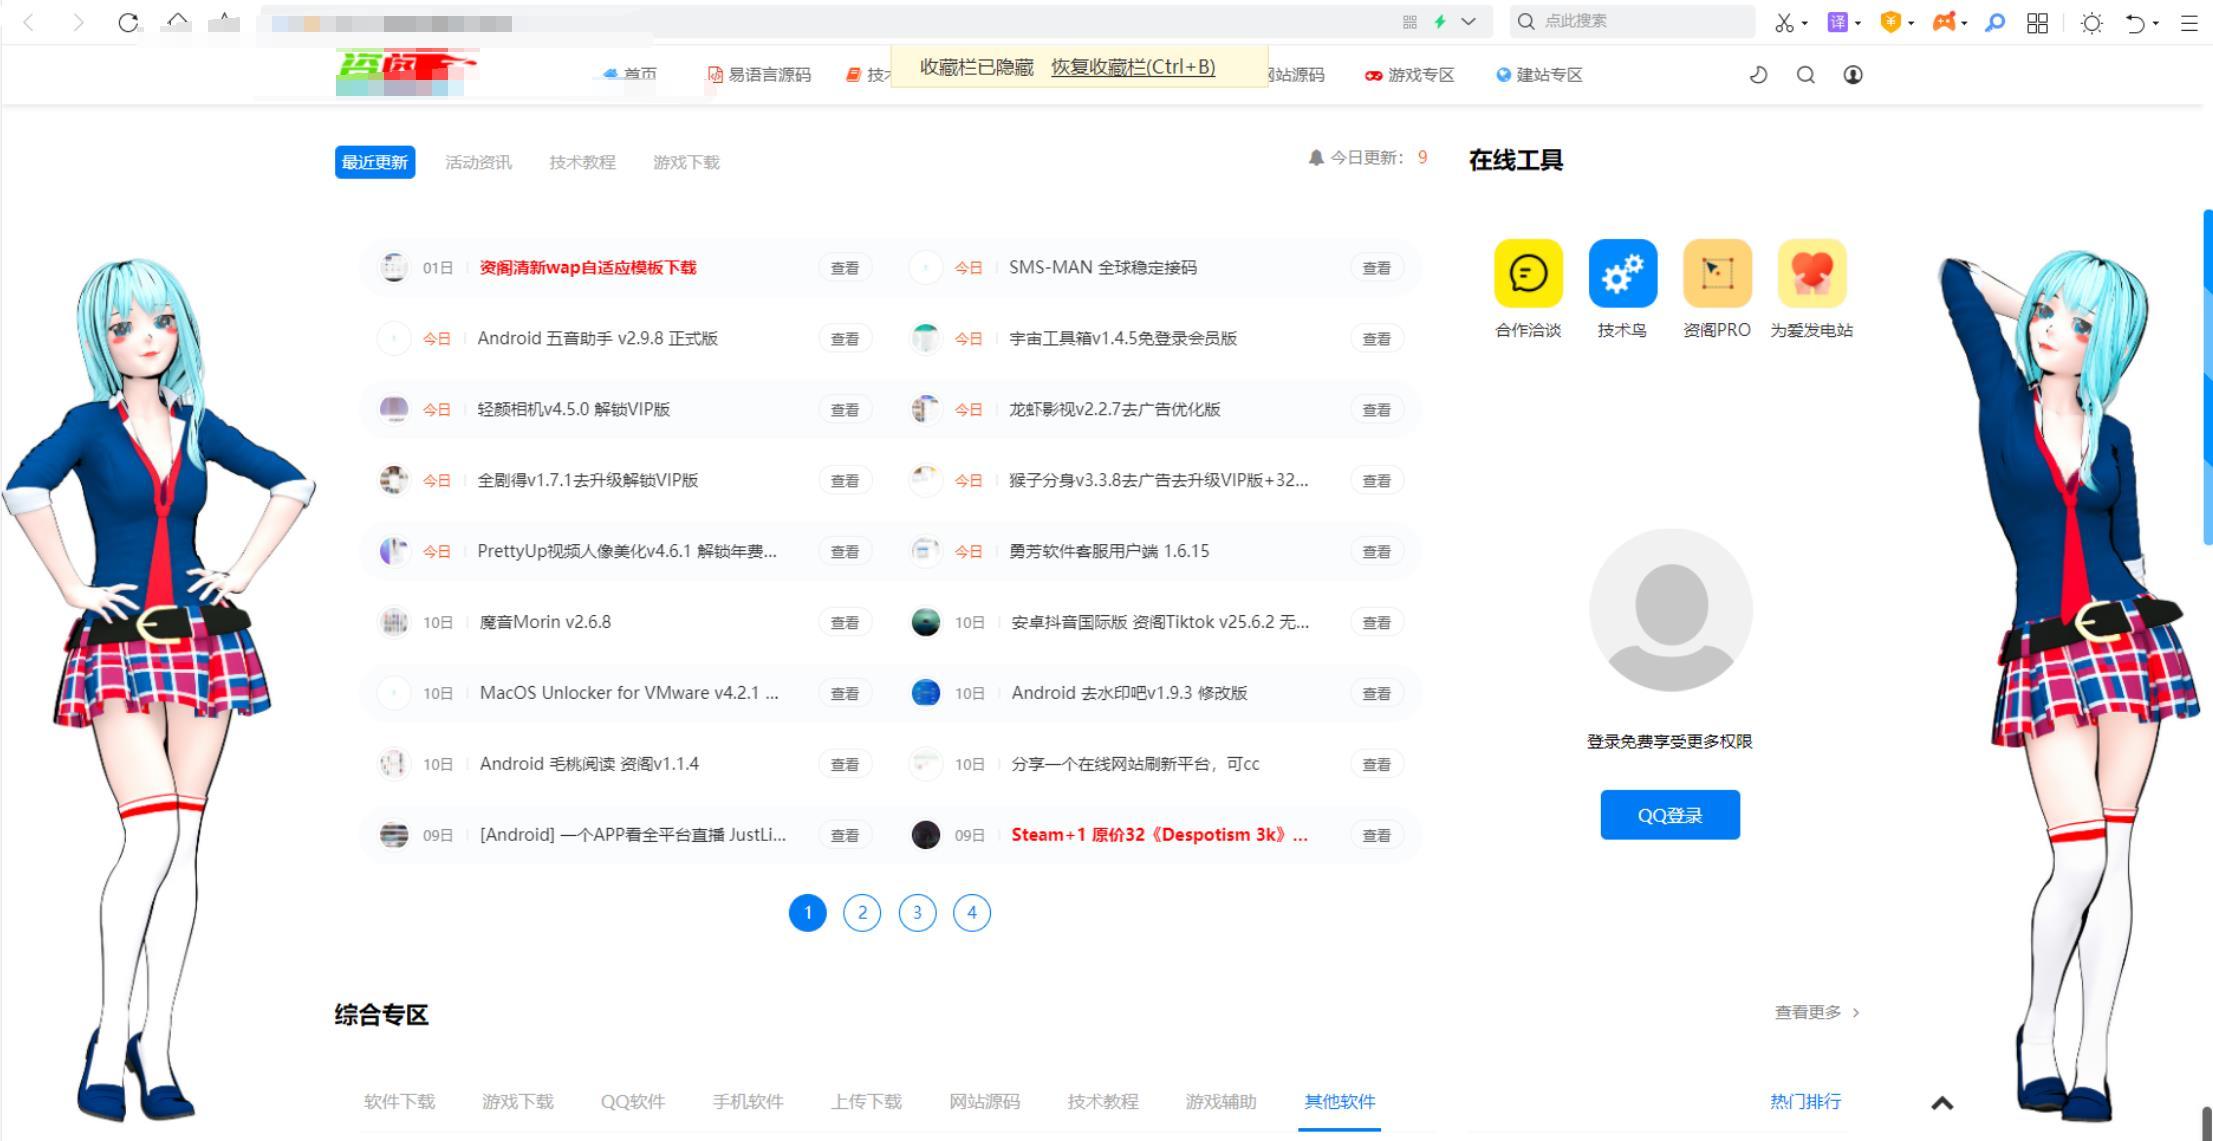Focus the 点此搜索 search field
2213x1141 pixels.
[1632, 21]
